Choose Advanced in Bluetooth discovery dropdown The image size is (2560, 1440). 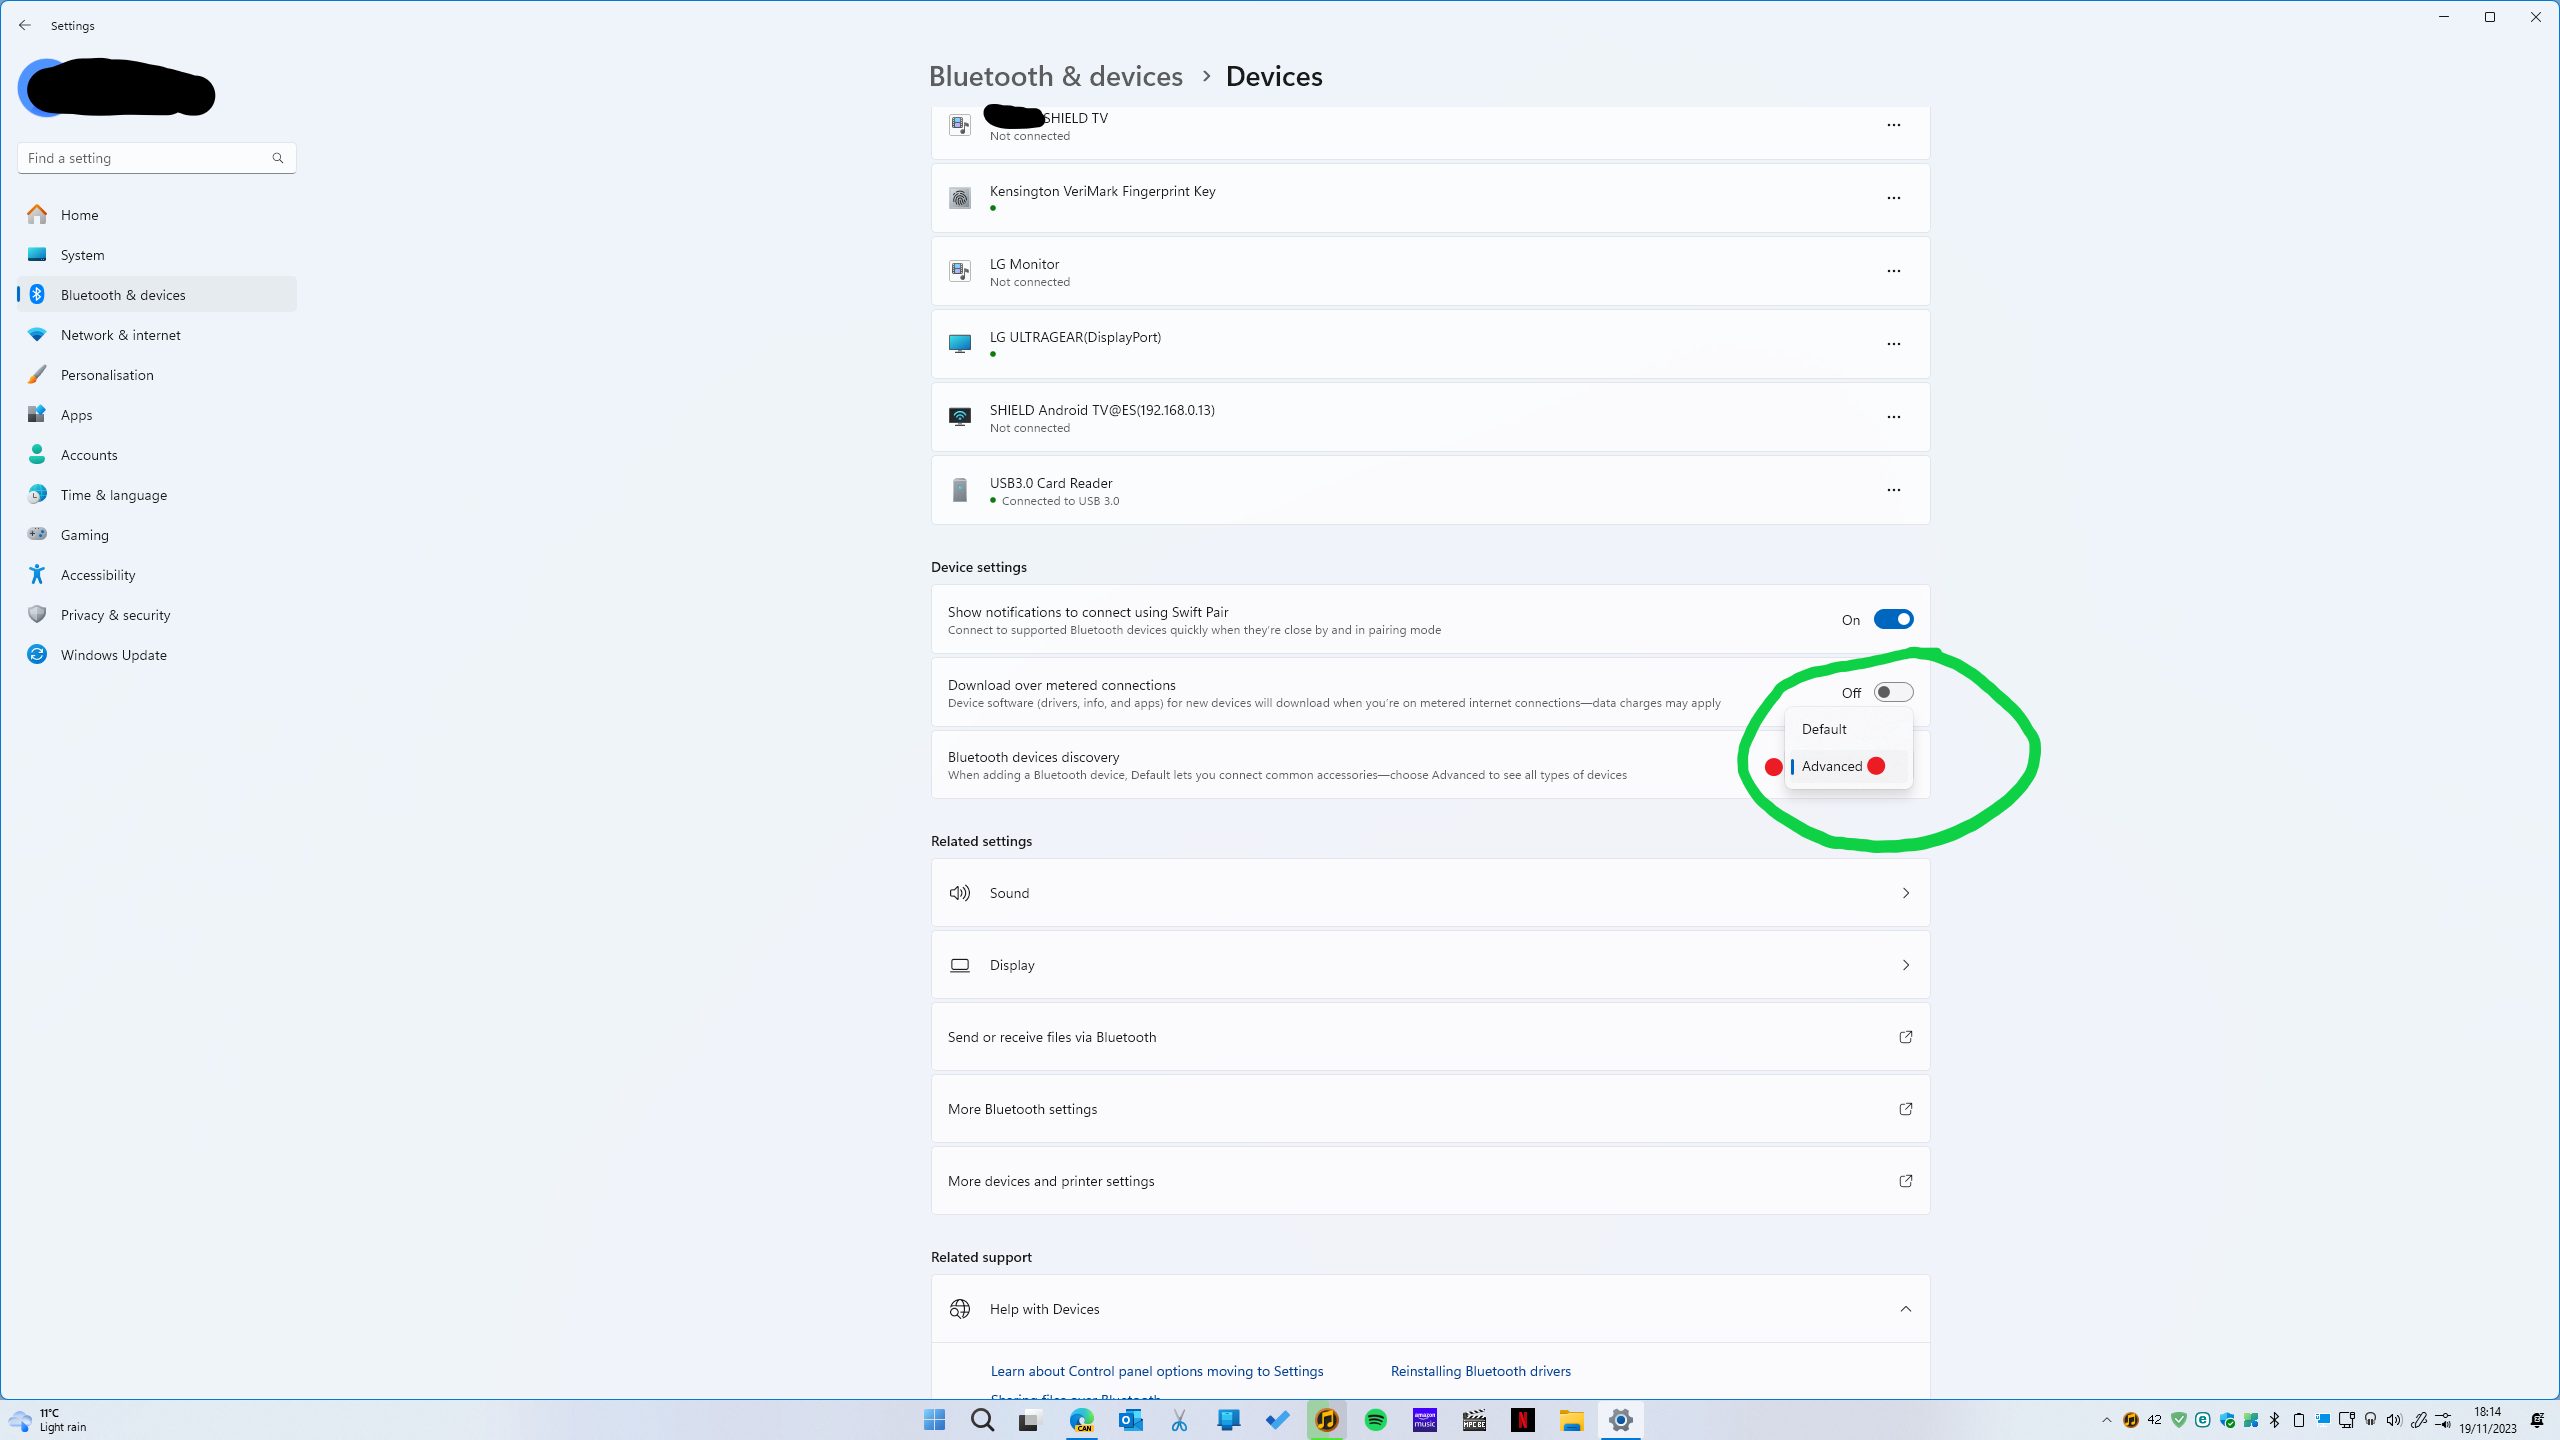click(x=1832, y=766)
